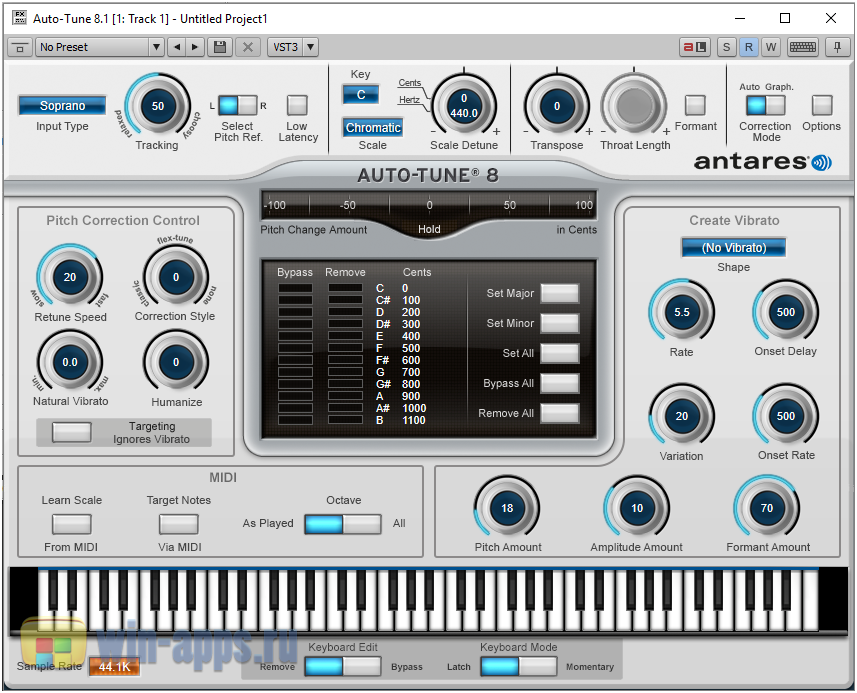Click the Bypass cell for note B
This screenshot has width=857, height=693.
pyautogui.click(x=295, y=420)
